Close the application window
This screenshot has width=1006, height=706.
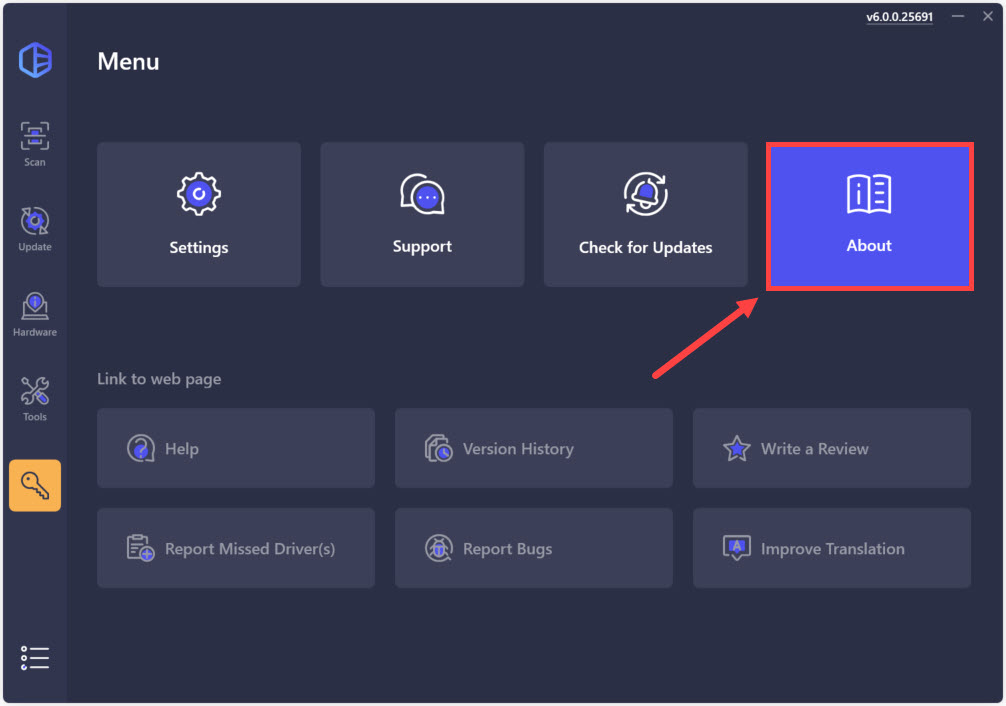[985, 17]
